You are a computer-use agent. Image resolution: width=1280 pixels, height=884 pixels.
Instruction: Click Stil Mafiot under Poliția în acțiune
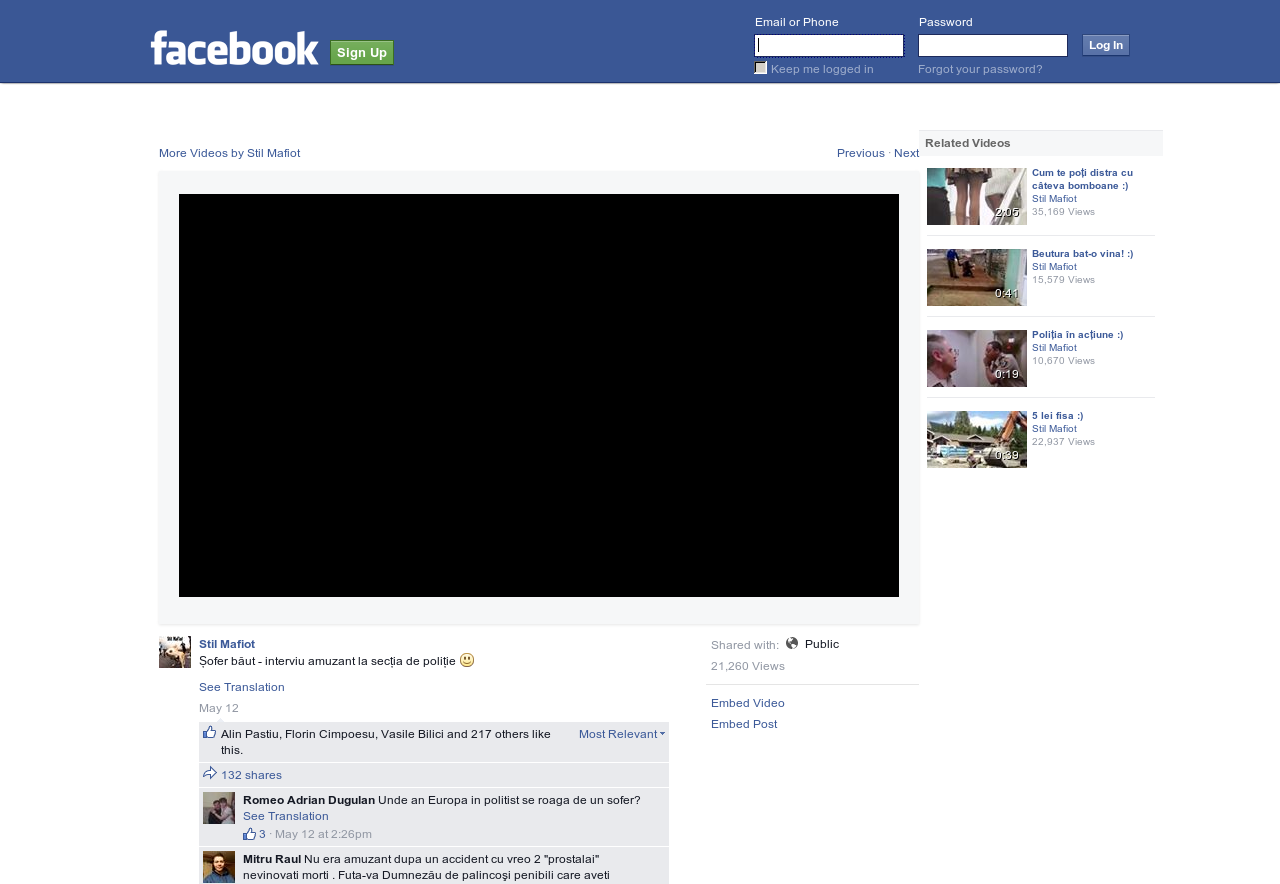point(1055,348)
